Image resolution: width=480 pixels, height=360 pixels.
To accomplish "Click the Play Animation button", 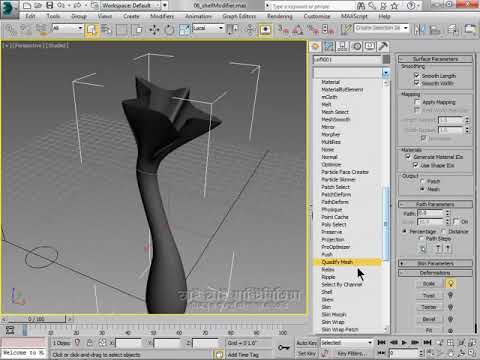I will click(404, 342).
